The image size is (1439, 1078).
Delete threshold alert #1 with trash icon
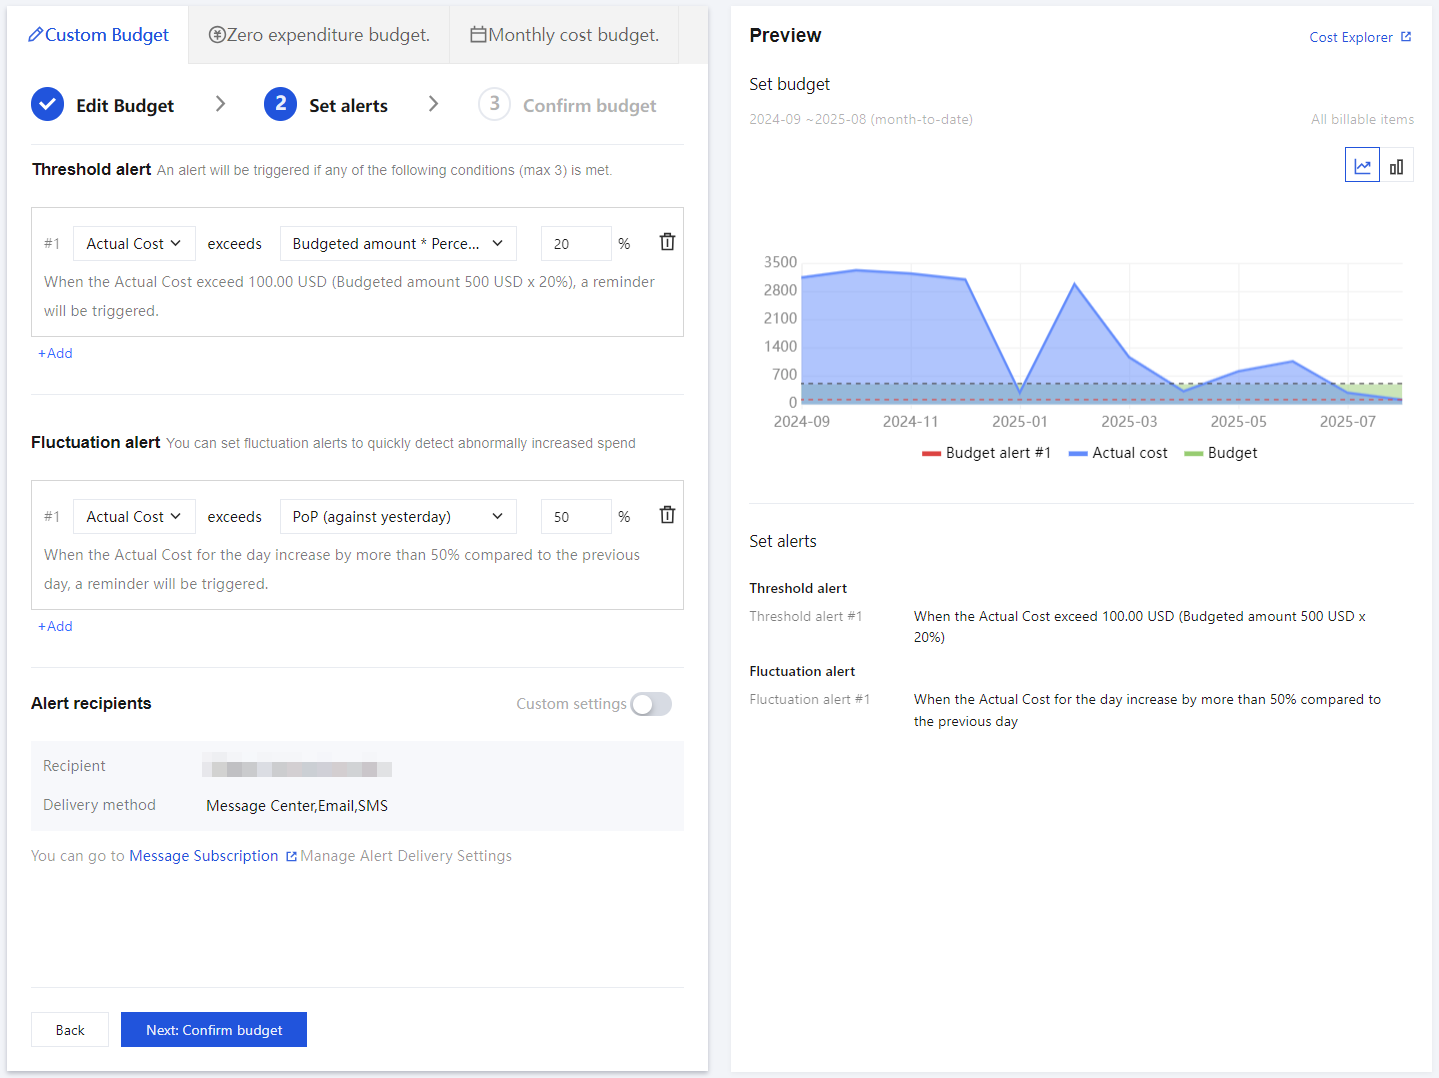(x=667, y=242)
